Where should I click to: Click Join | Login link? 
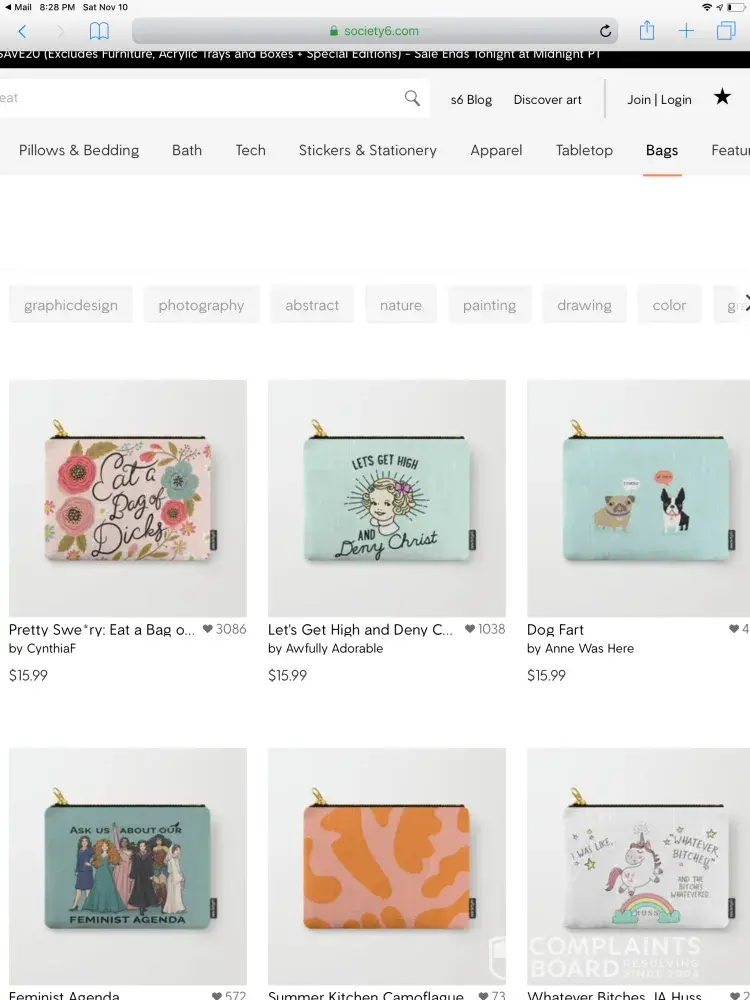[x=659, y=99]
